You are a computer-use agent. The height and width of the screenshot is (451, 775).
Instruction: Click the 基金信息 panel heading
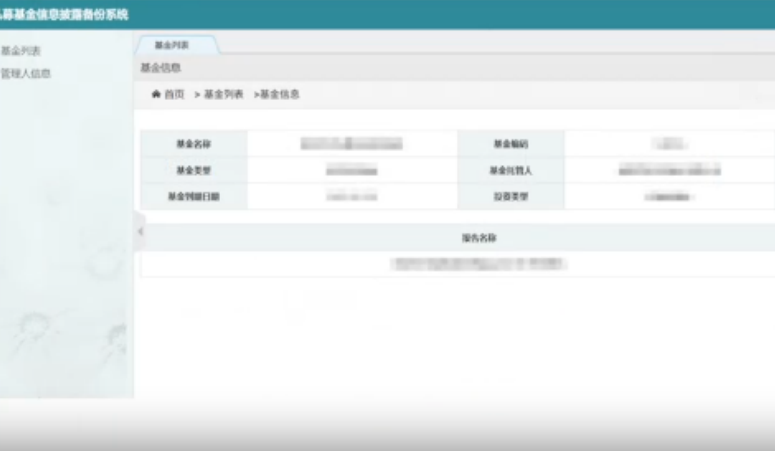161,68
